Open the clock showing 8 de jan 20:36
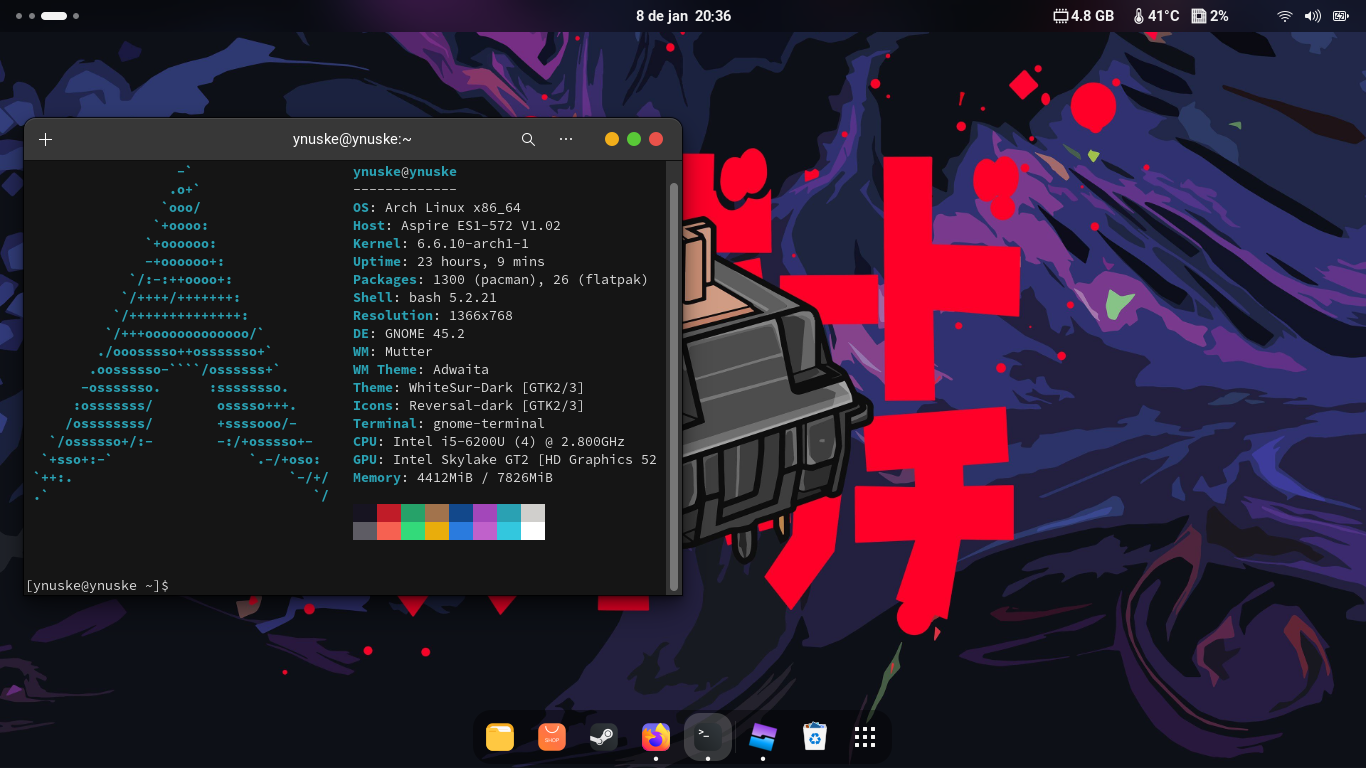Image resolution: width=1366 pixels, height=768 pixels. [683, 16]
